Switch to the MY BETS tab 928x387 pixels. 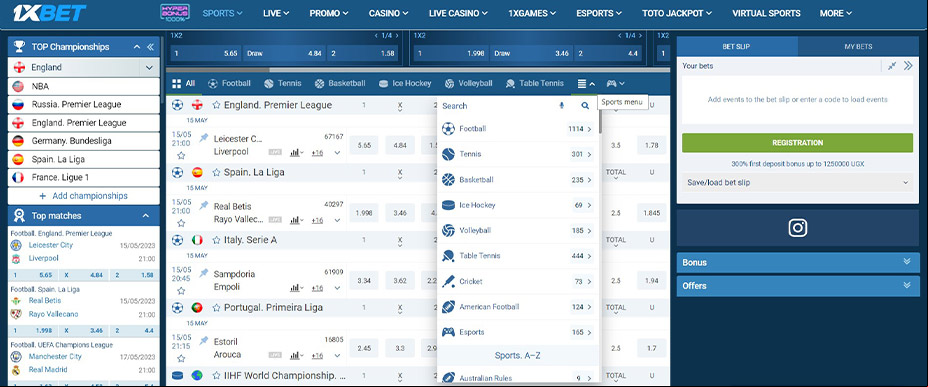point(858,47)
